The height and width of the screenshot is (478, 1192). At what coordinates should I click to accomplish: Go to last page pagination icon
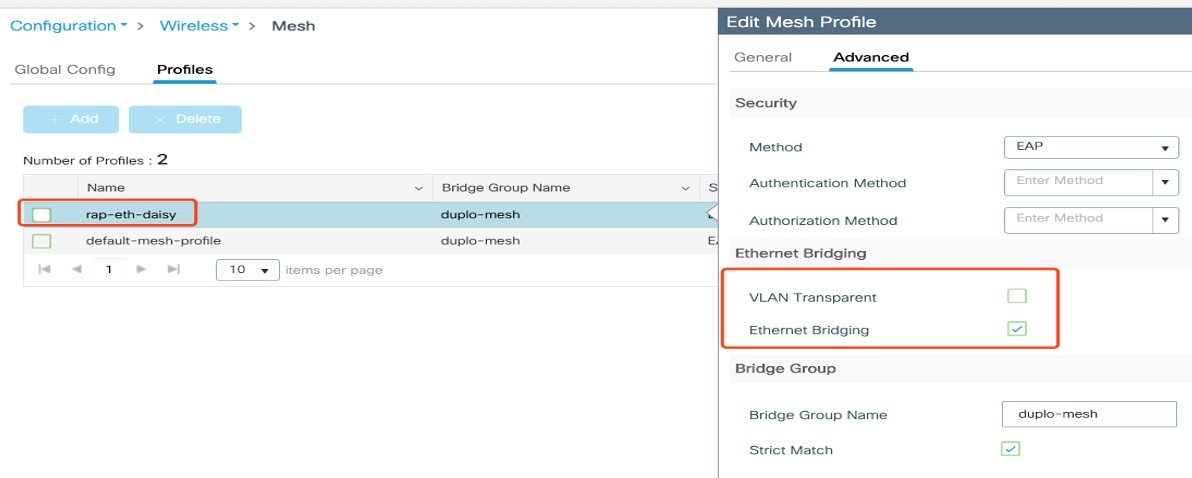pos(173,269)
